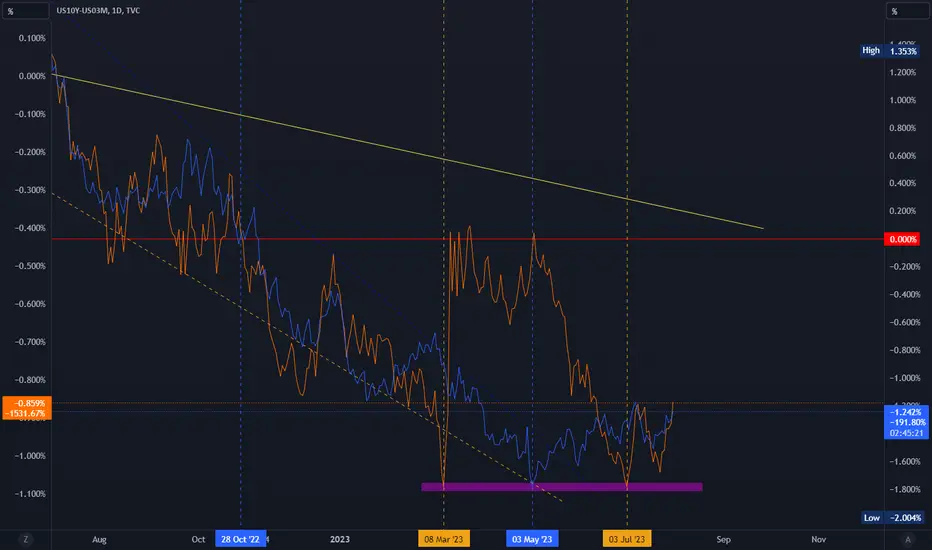Image resolution: width=932 pixels, height=550 pixels.
Task: Click the -0.600% right scale label
Action: [904, 322]
